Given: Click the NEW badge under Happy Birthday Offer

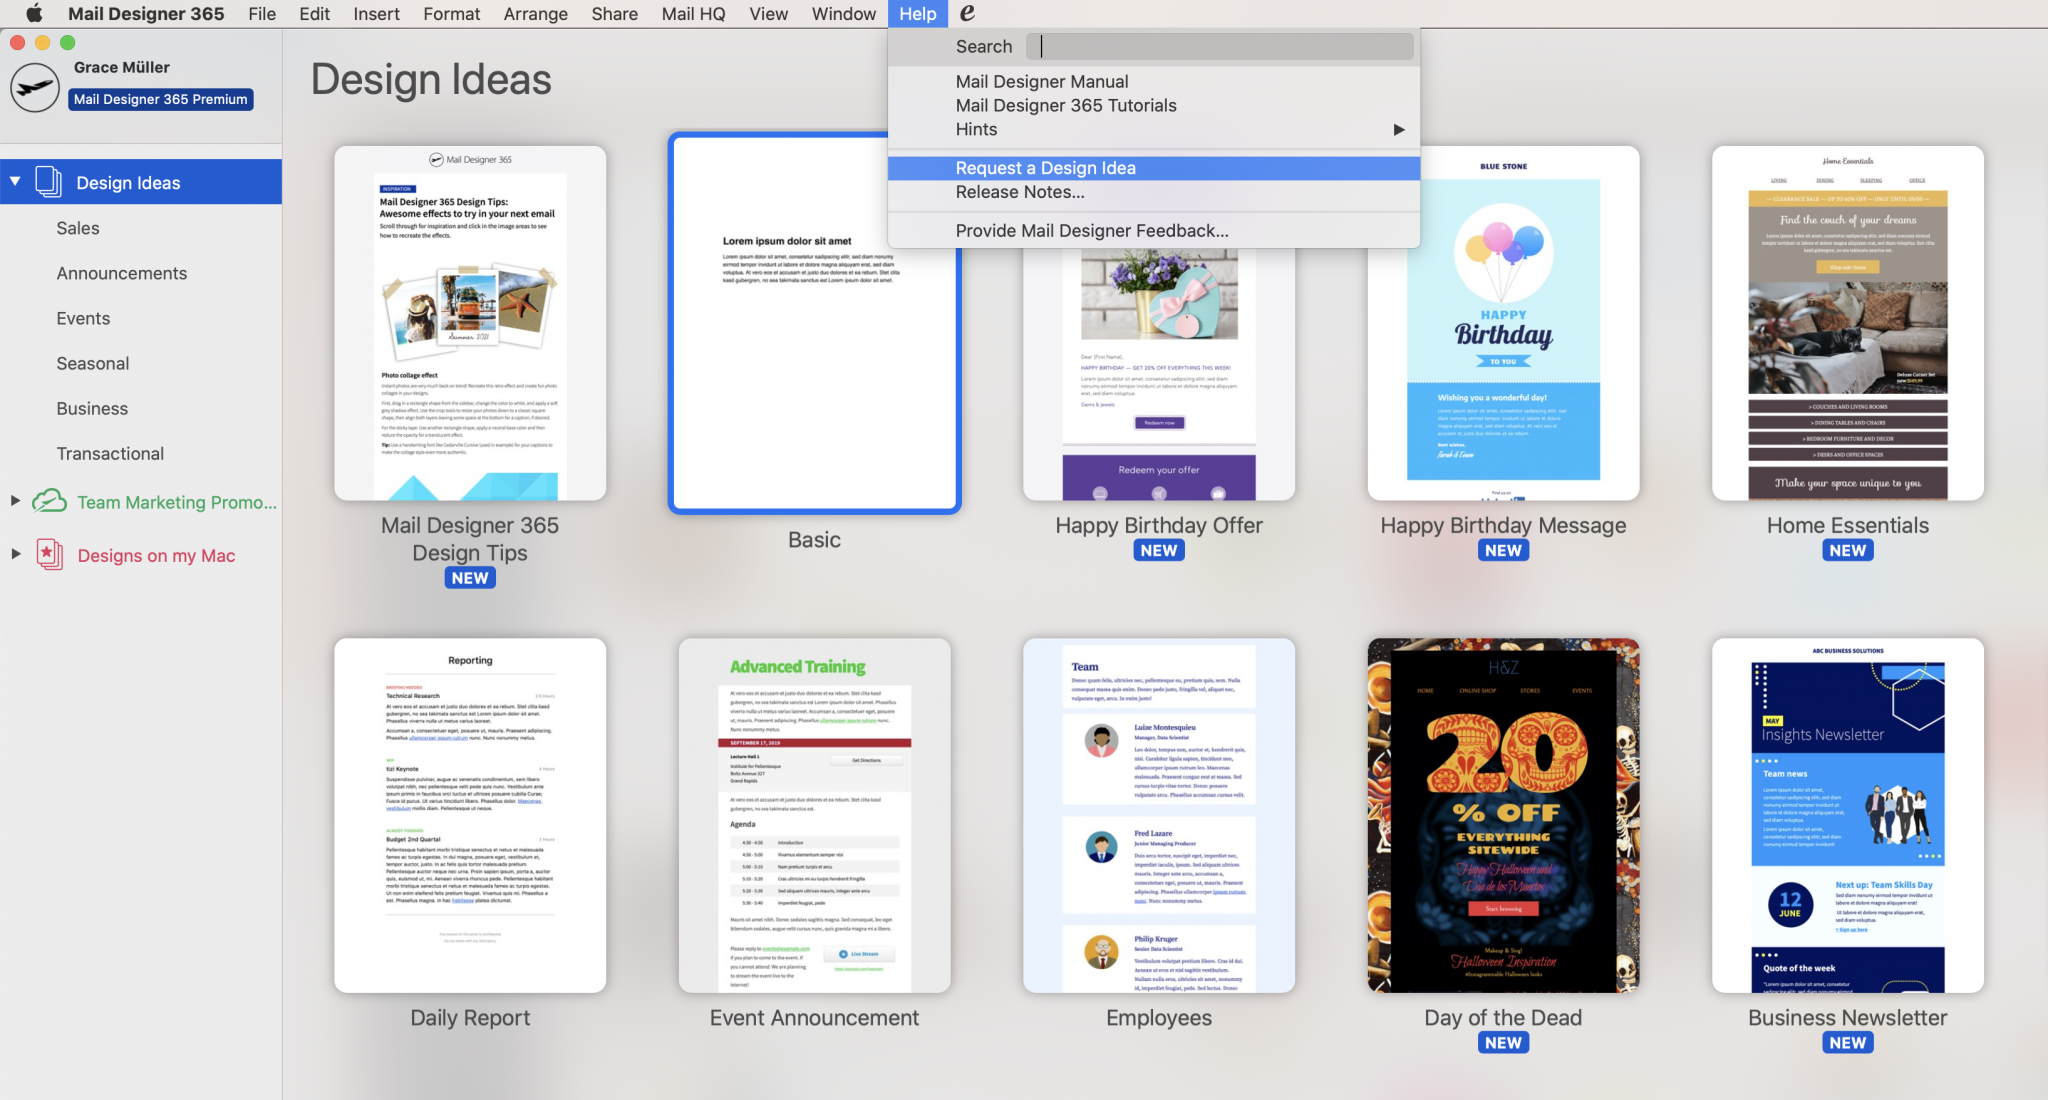Looking at the screenshot, I should tap(1158, 549).
